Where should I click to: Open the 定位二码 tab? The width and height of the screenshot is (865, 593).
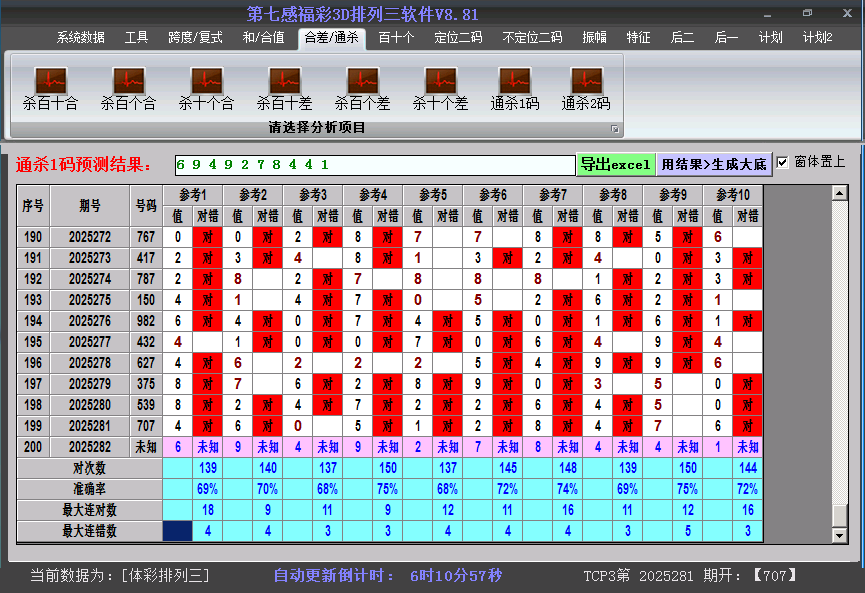(458, 38)
